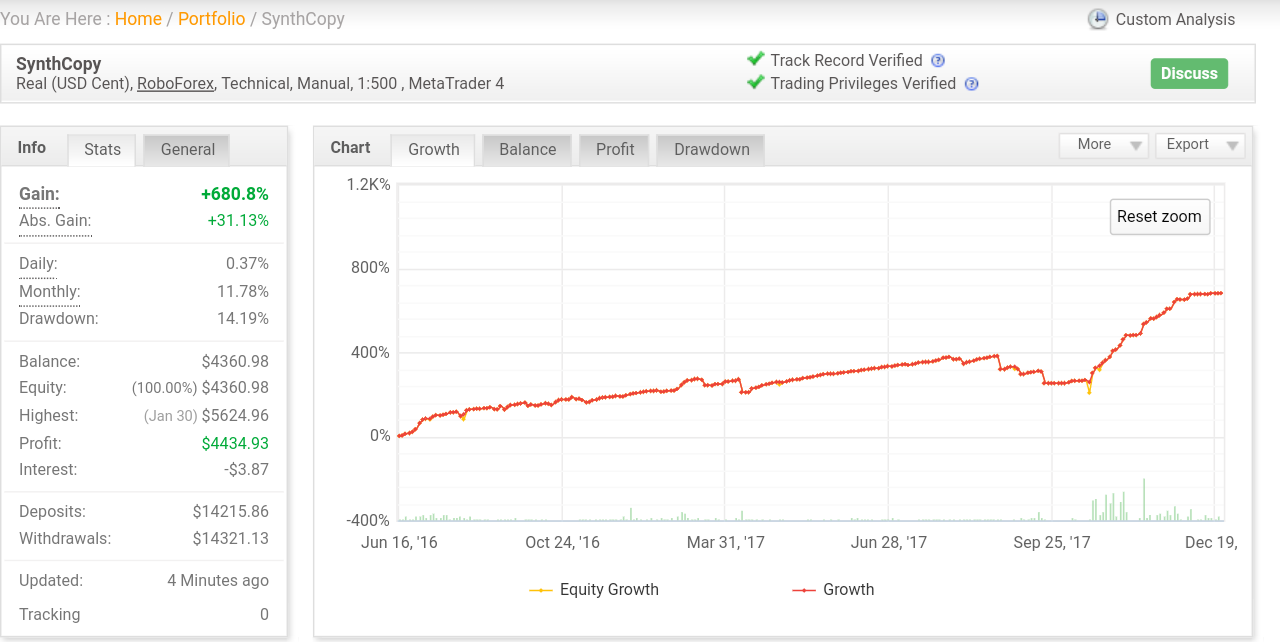Screen dimensions: 1280x642
Task: Click the Trading Privileges Verified help icon
Action: pos(971,84)
